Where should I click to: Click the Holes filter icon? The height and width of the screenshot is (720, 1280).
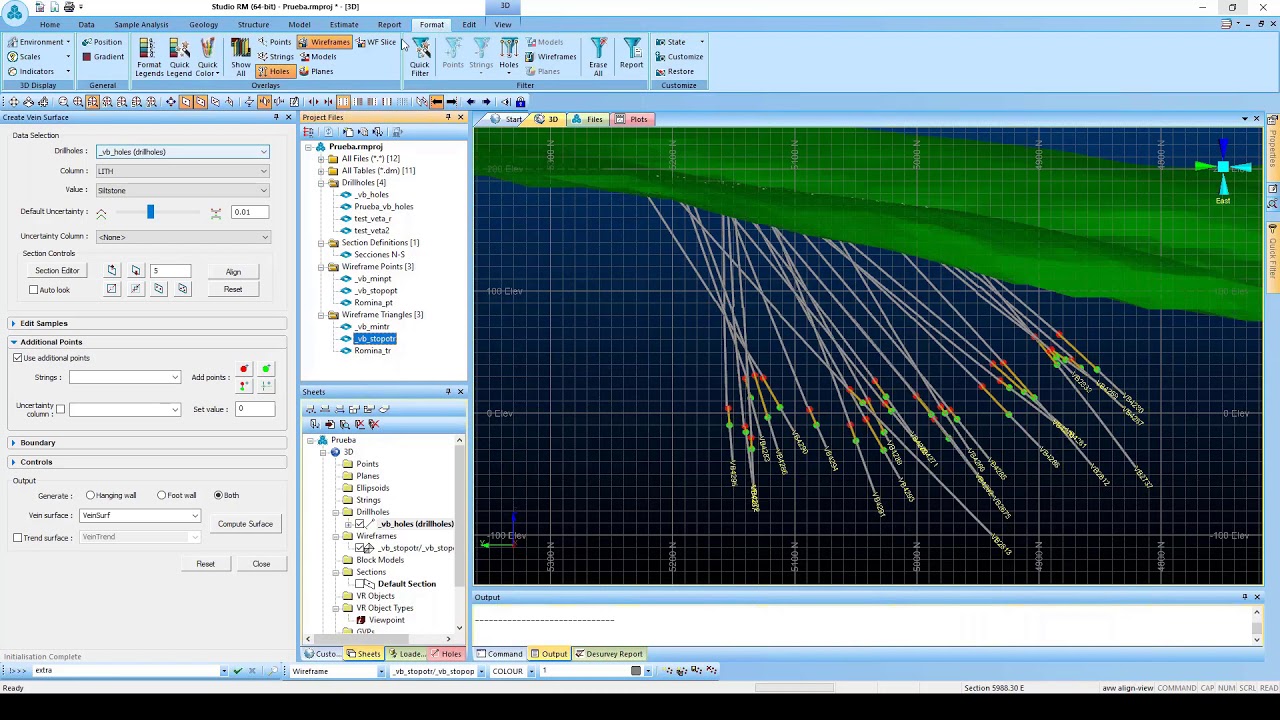(509, 54)
